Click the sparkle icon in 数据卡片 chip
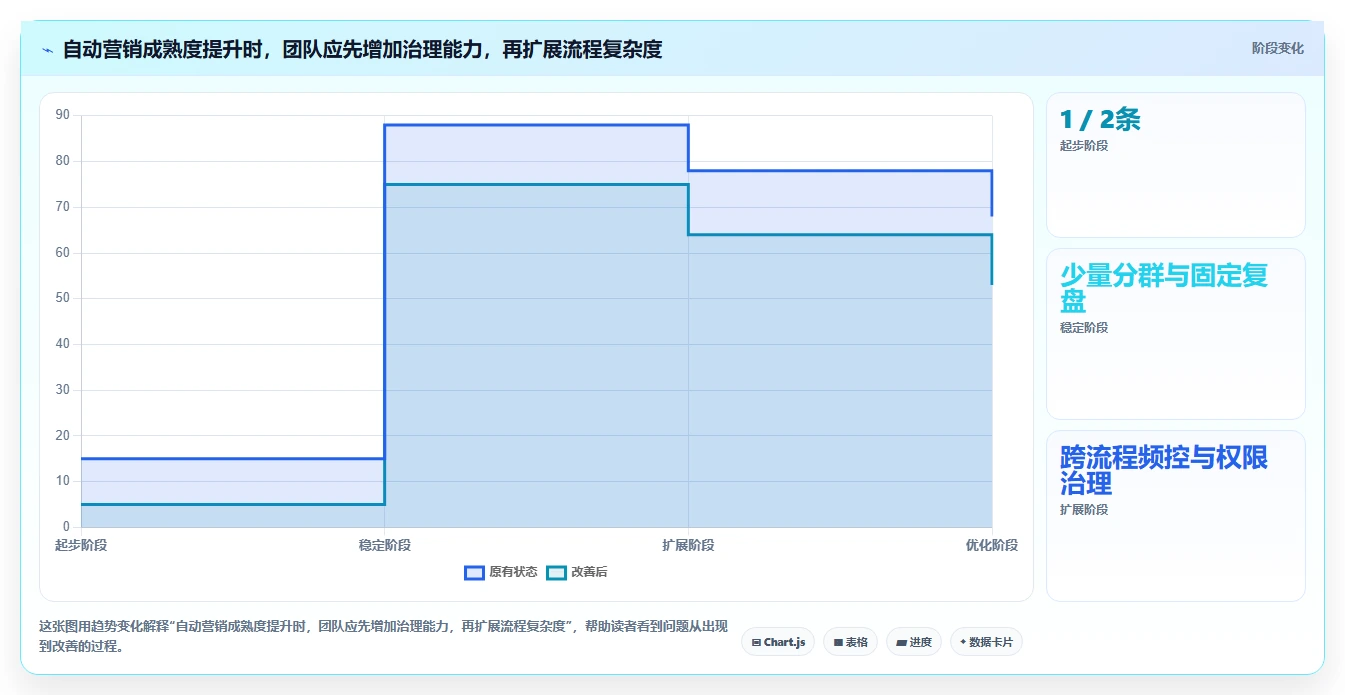 pyautogui.click(x=963, y=642)
